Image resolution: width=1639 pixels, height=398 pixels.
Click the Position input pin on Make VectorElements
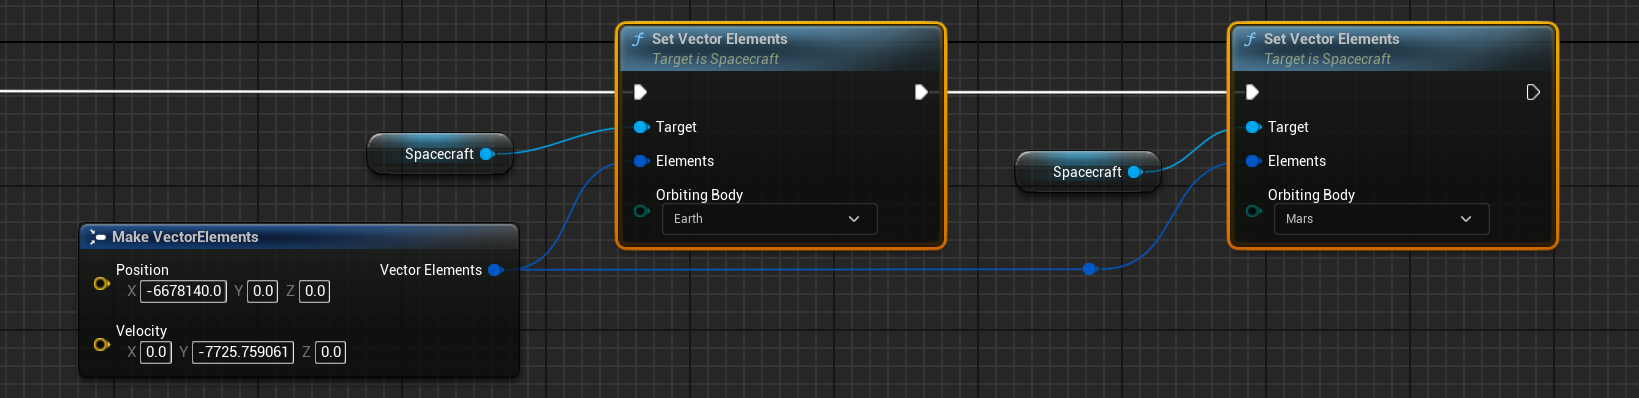101,284
